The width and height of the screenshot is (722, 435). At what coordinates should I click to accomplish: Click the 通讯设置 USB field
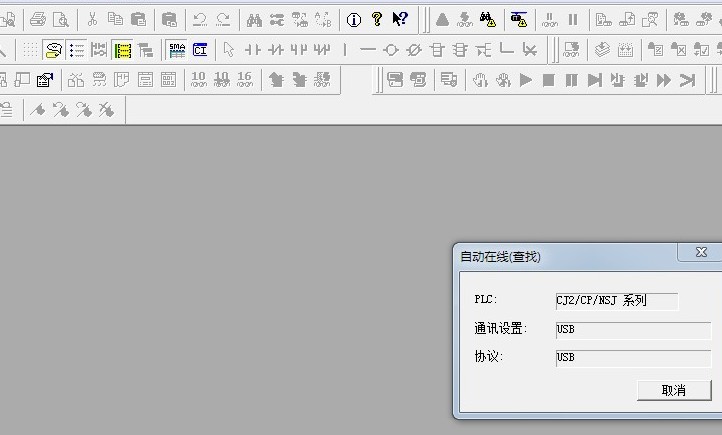click(x=632, y=330)
